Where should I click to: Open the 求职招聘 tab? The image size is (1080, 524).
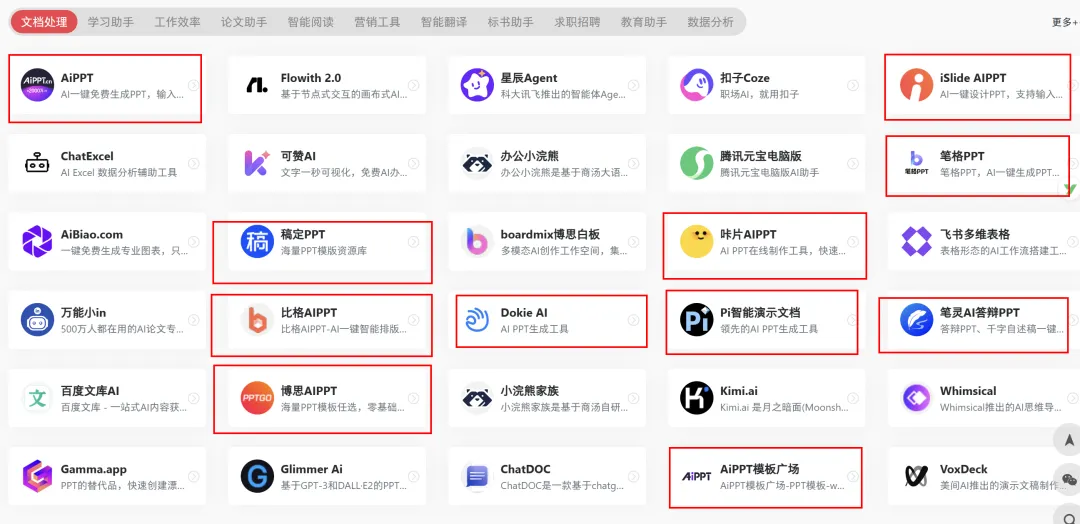(x=577, y=22)
